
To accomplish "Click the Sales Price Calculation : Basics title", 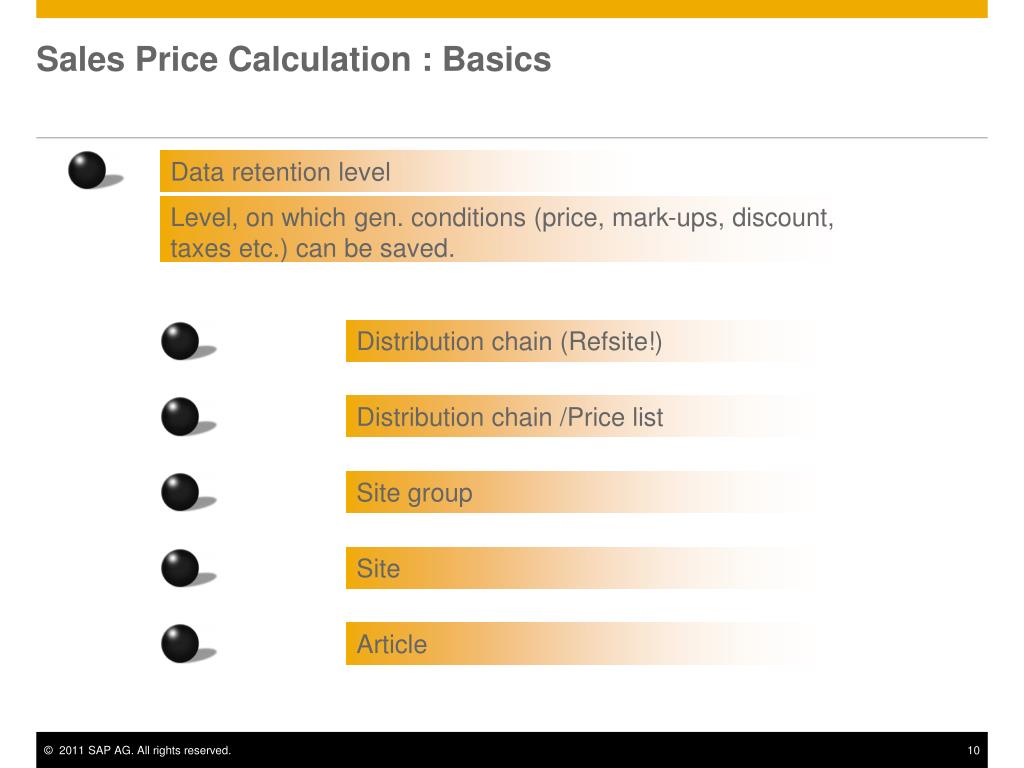I will point(294,59).
